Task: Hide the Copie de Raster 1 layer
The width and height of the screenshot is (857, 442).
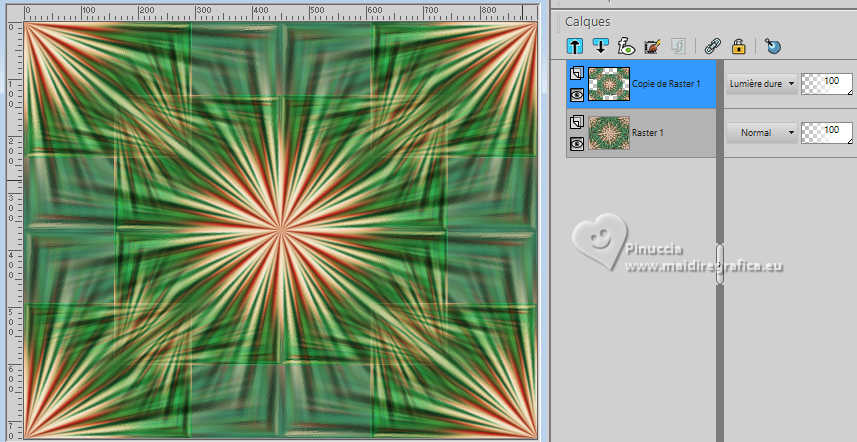Action: 577,95
